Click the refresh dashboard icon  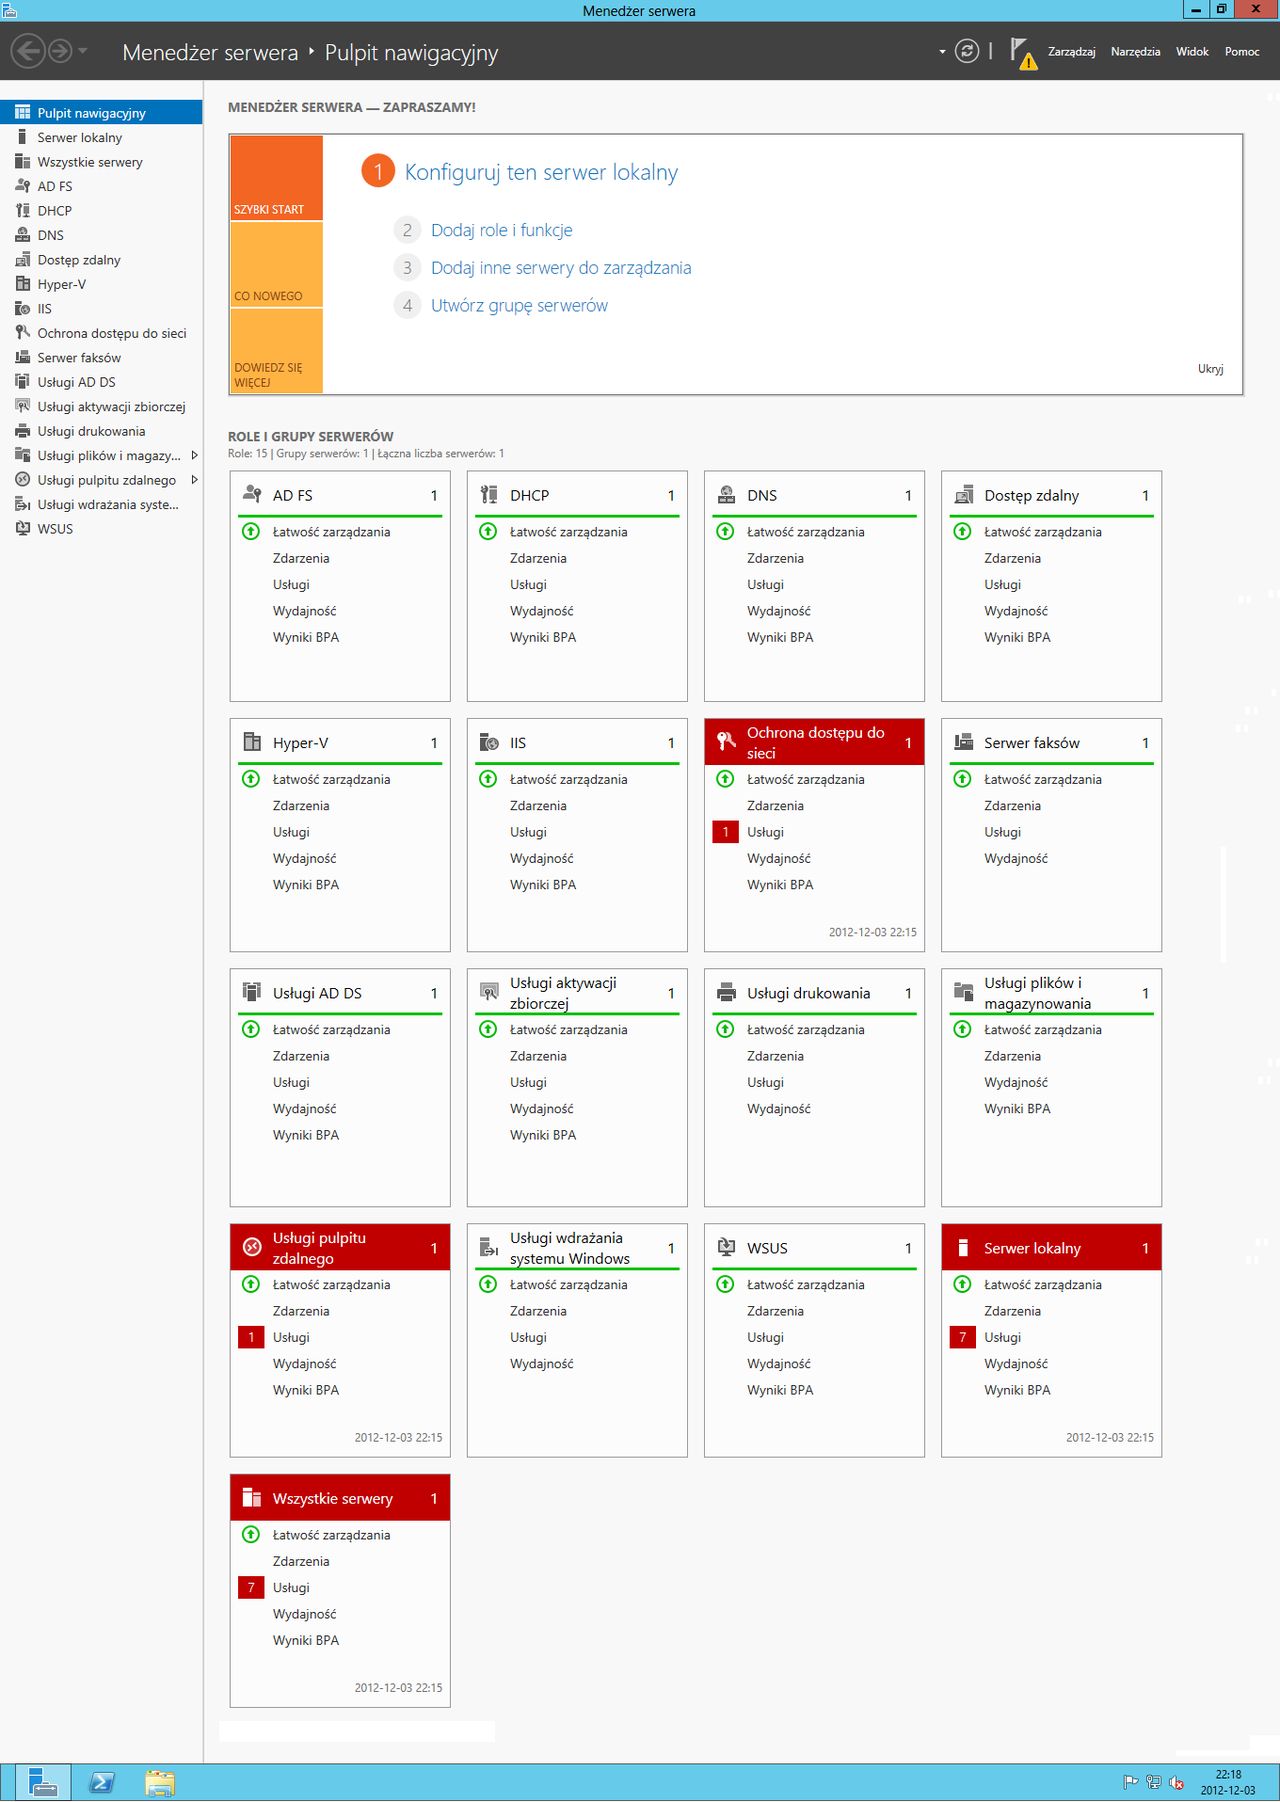tap(966, 51)
